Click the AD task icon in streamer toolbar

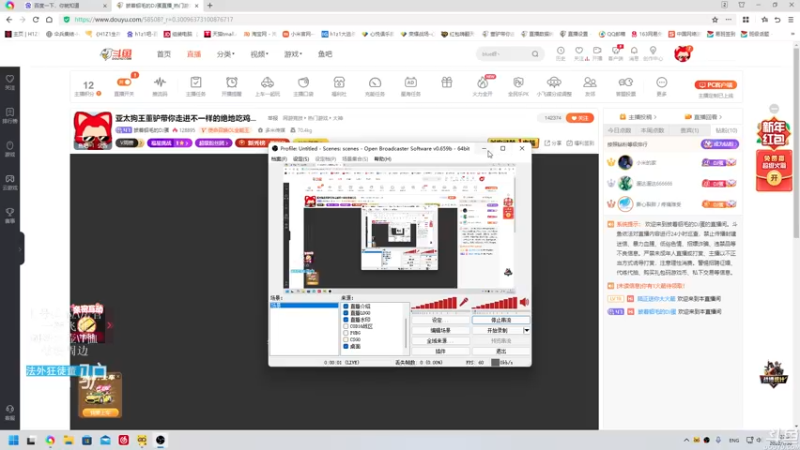[x=411, y=82]
